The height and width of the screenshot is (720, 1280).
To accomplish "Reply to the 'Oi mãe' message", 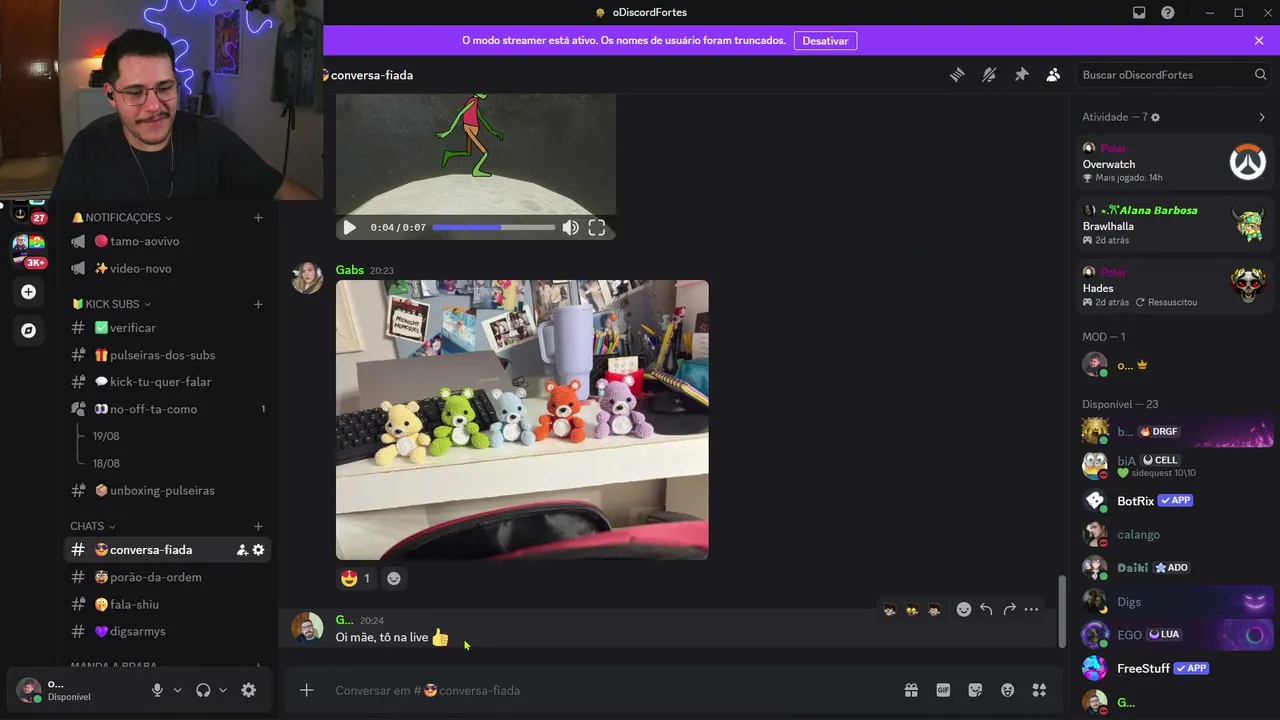I will click(986, 609).
